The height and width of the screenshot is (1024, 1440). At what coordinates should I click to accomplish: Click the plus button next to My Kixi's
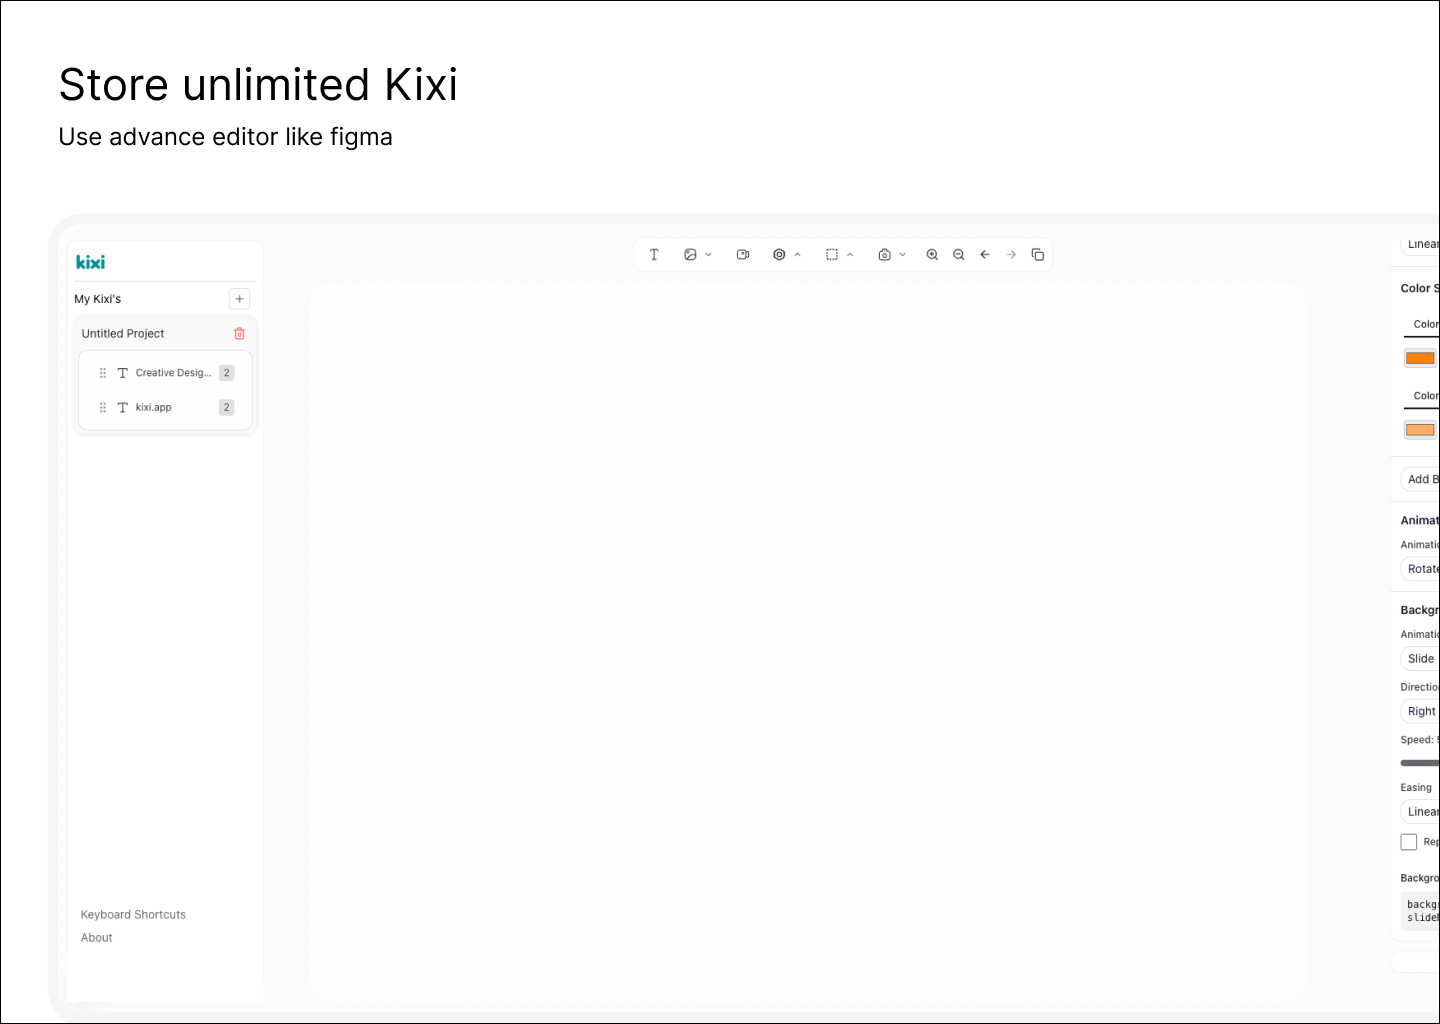point(239,298)
